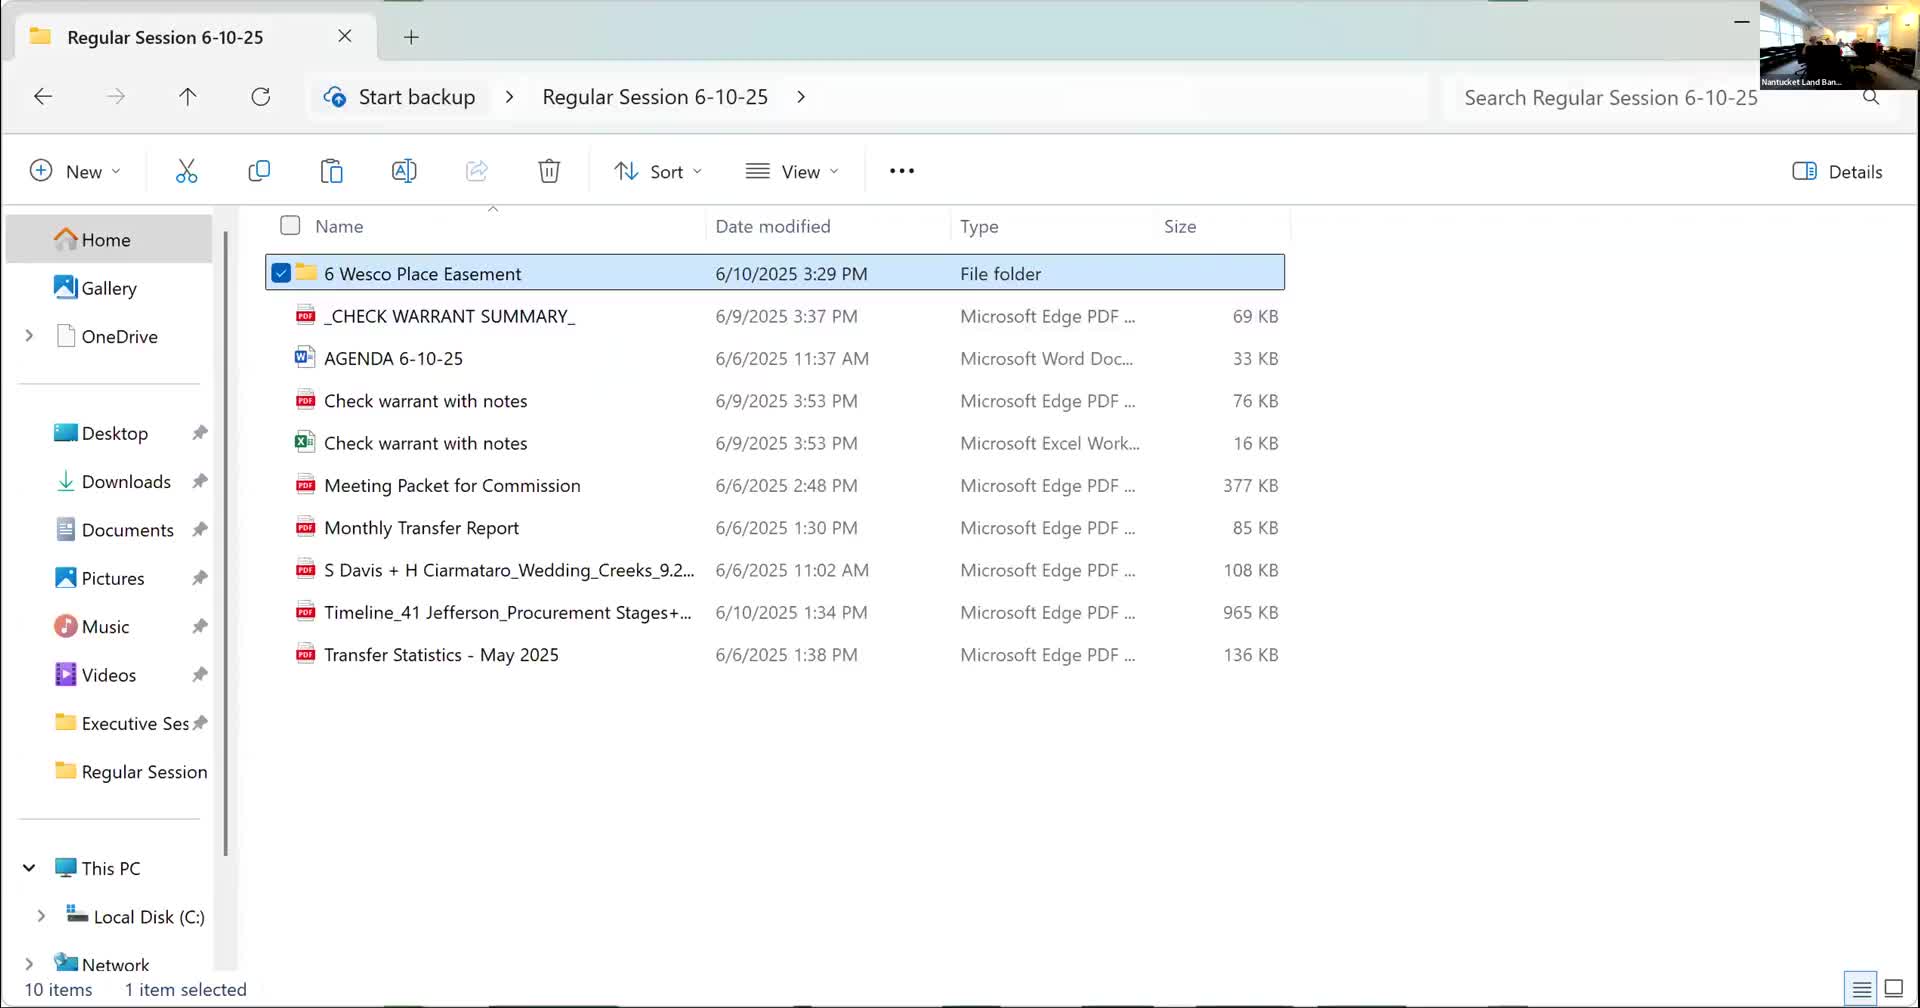Open the View dropdown menu
Viewport: 1920px width, 1008px height.
click(792, 172)
